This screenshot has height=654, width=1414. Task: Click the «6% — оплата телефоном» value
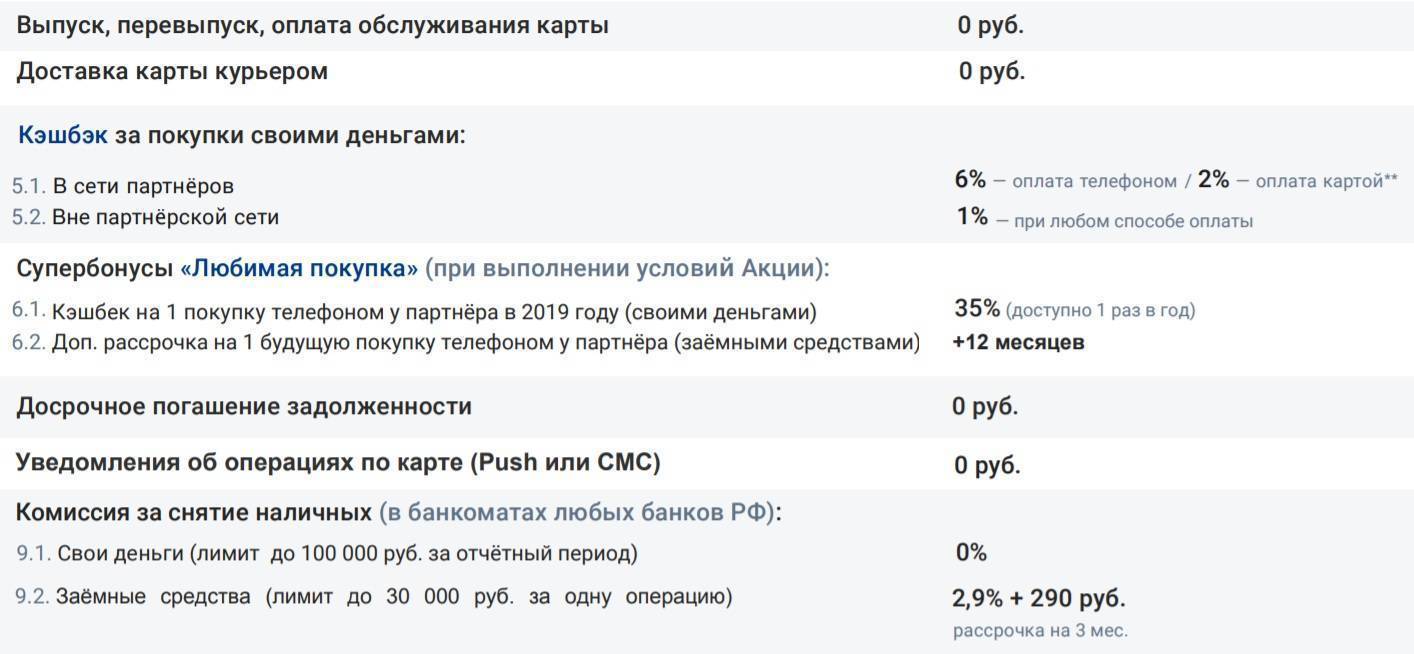coord(1065,181)
